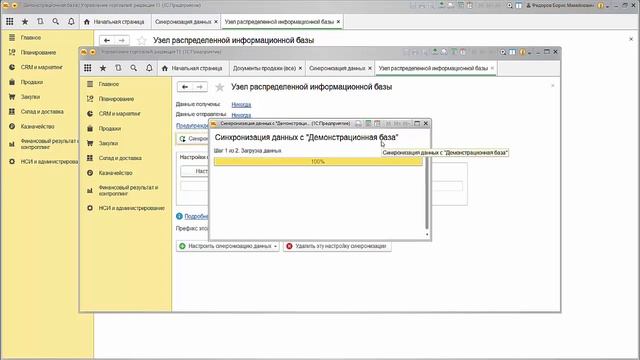This screenshot has width=640, height=360.
Task: Open Планирование in inner window sidebar
Action: click(x=116, y=99)
